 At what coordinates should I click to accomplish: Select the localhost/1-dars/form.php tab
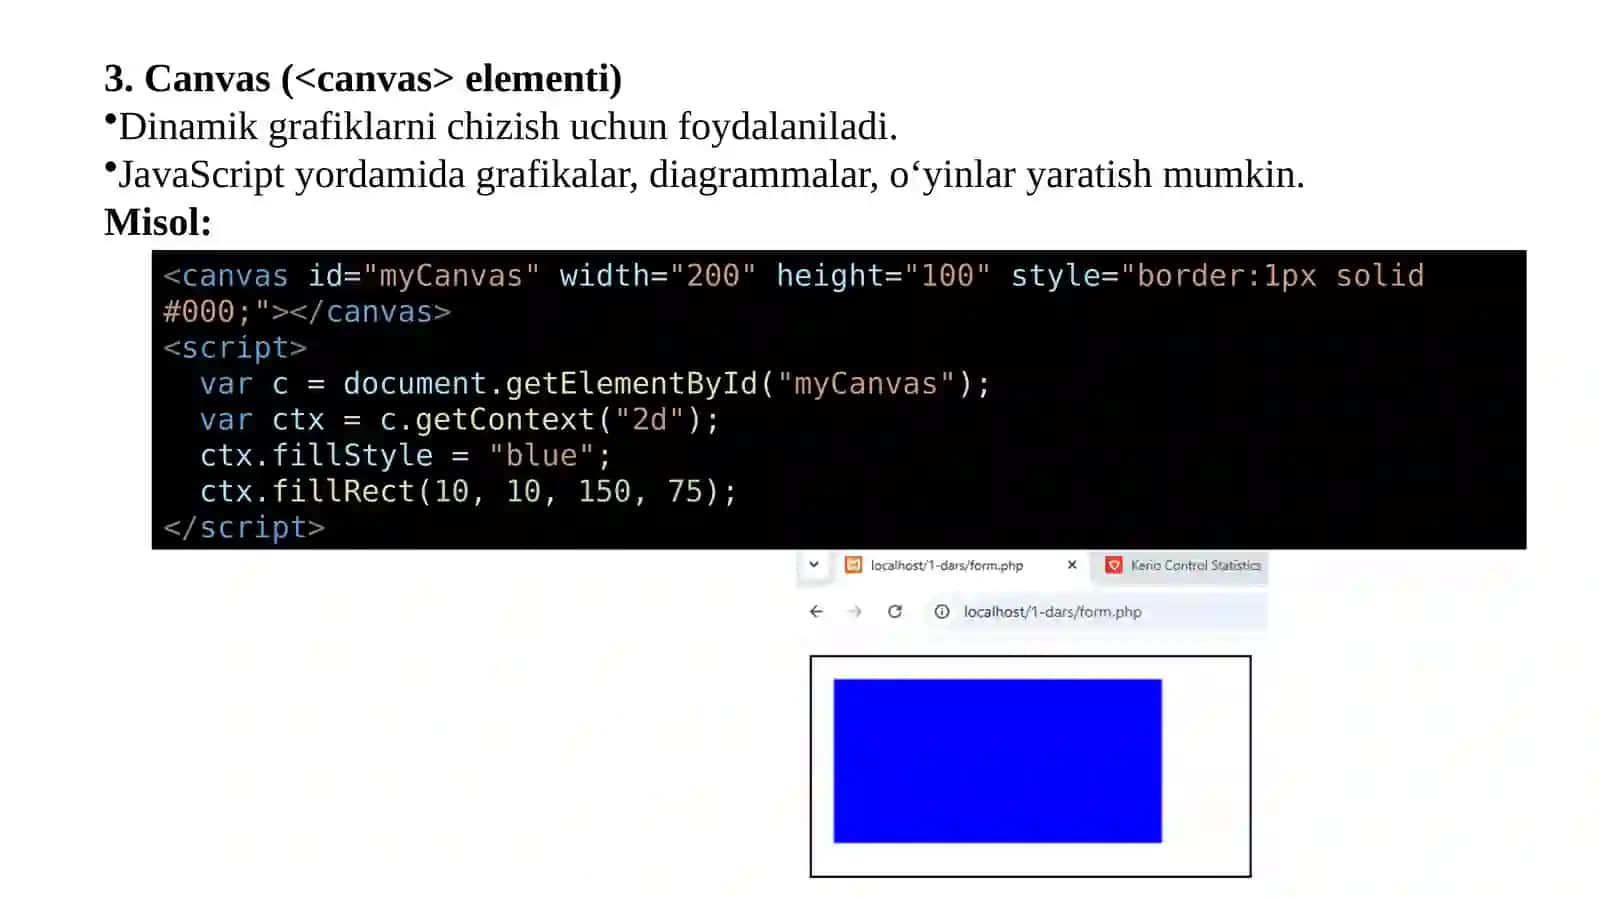[x=946, y=566]
